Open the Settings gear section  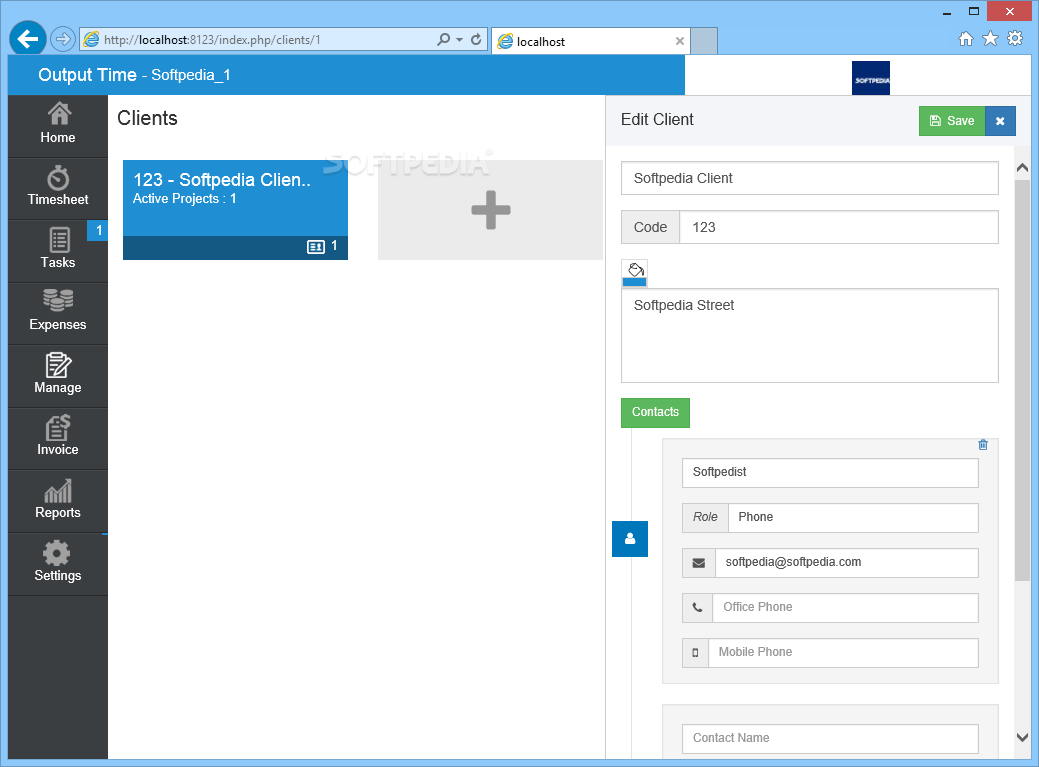[x=58, y=564]
